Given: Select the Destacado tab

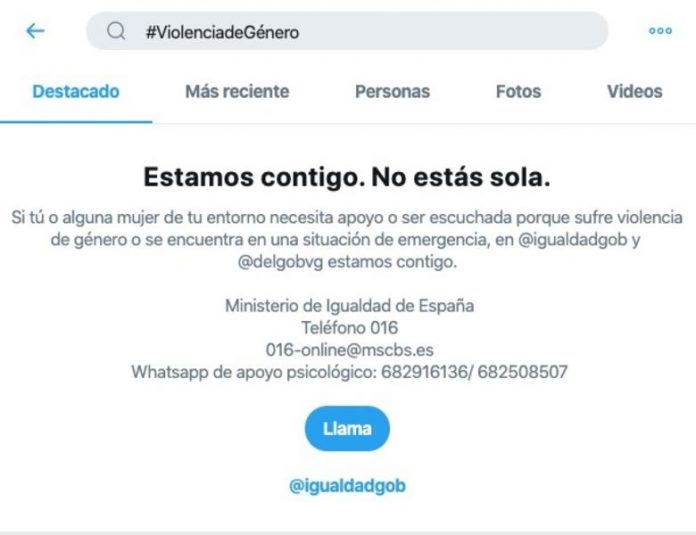Looking at the screenshot, I should pyautogui.click(x=76, y=91).
